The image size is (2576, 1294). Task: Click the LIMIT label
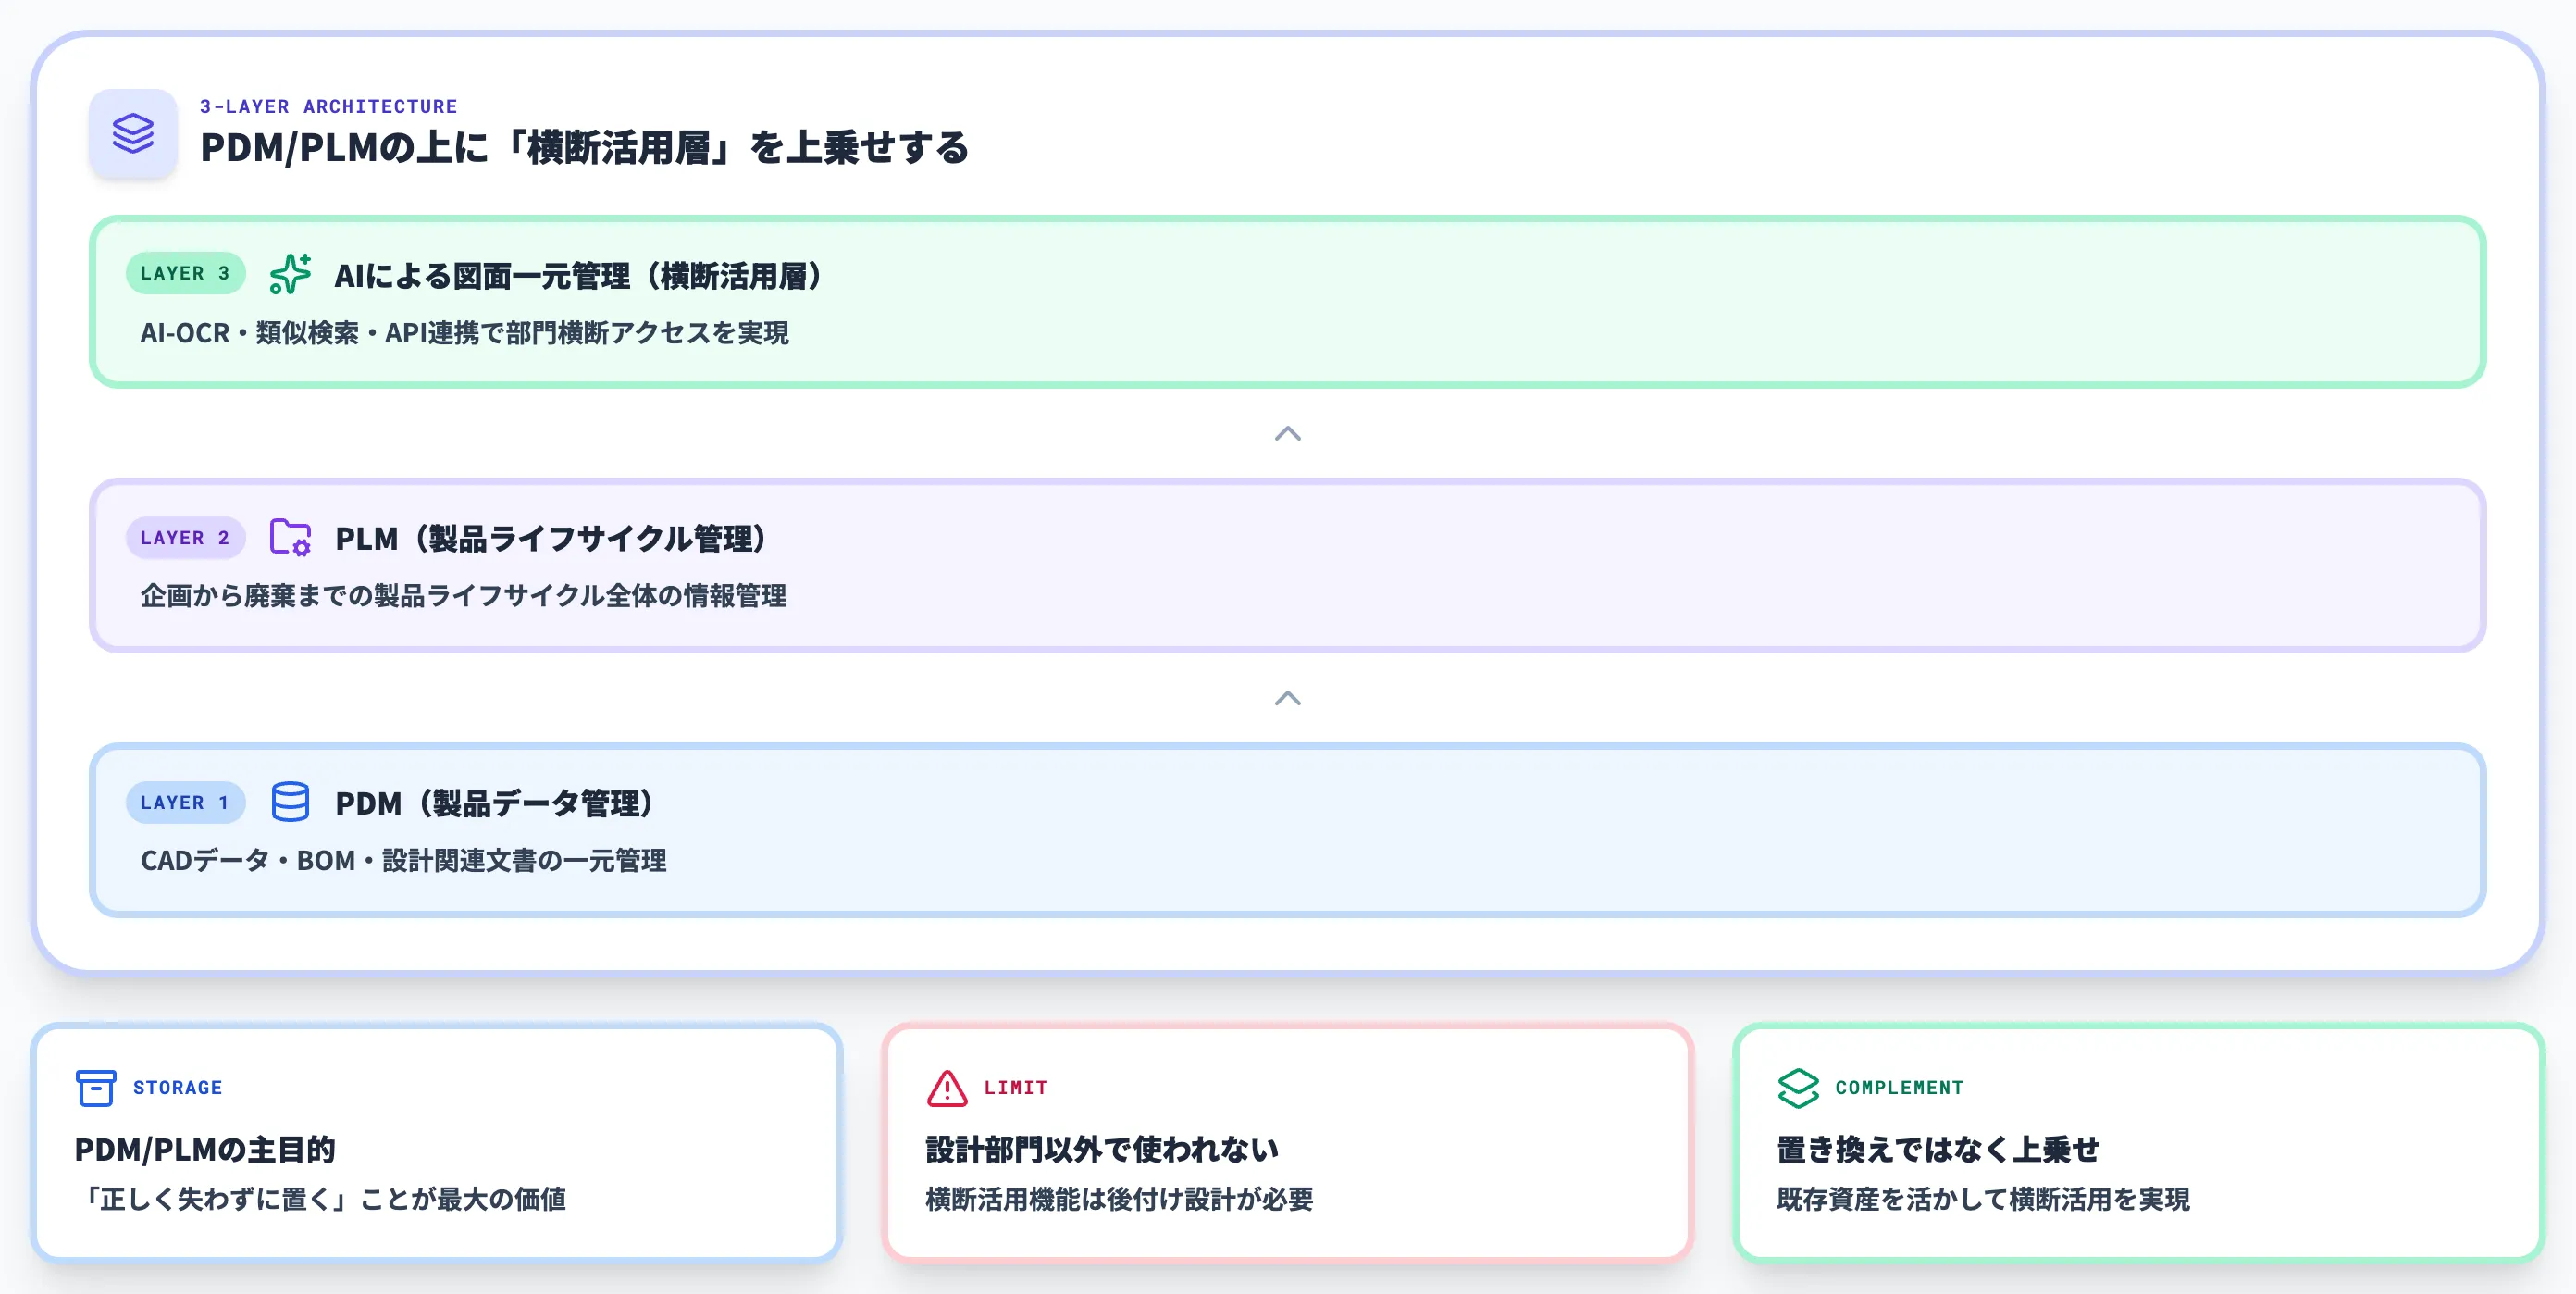(1016, 1088)
